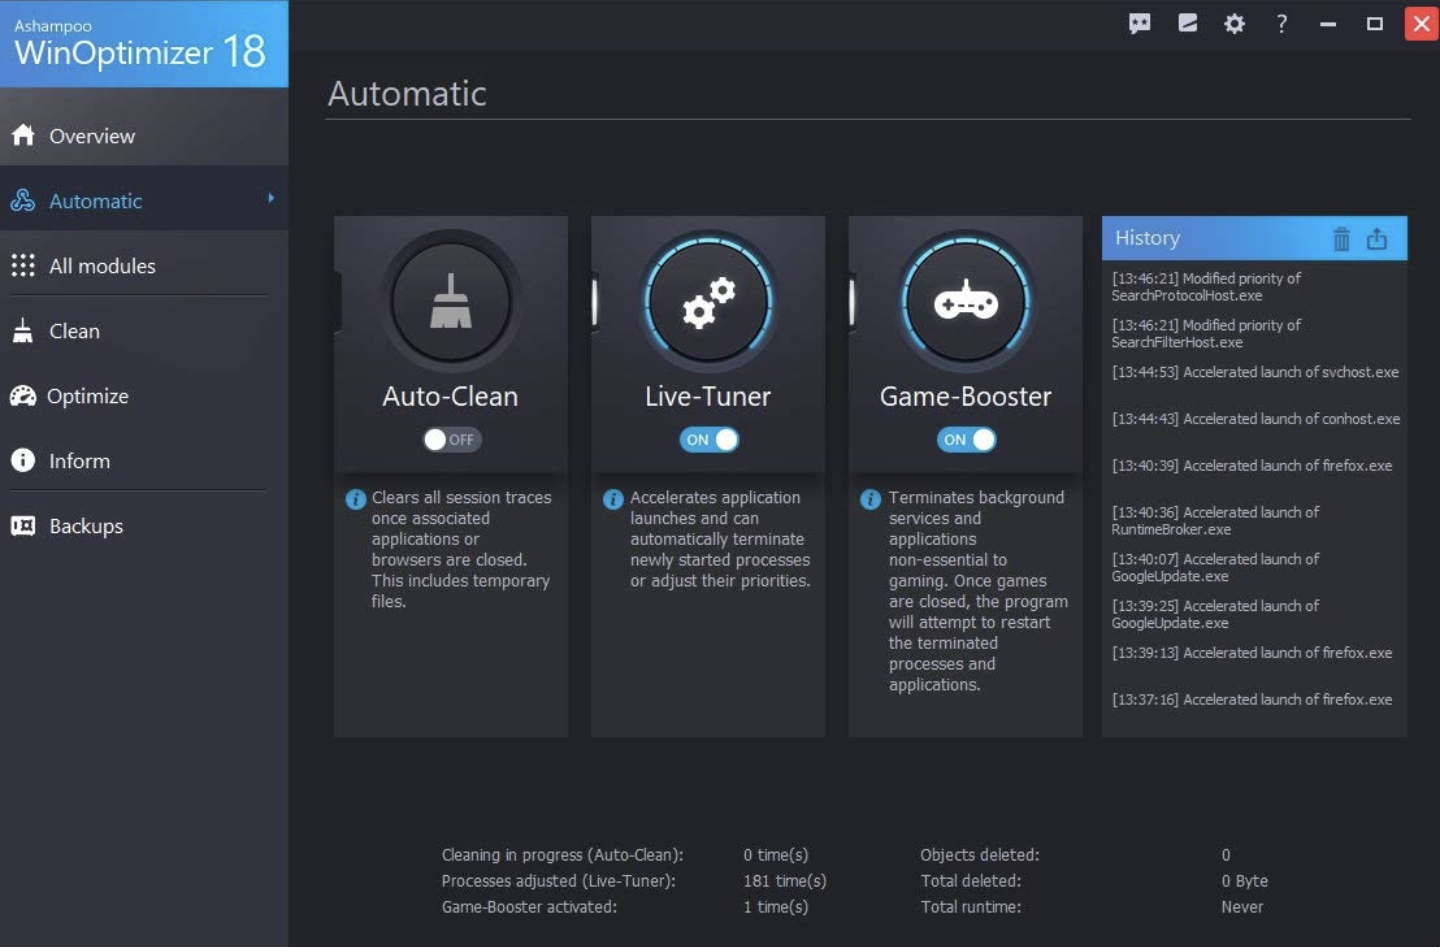The image size is (1440, 952).
Task: Open the feedback chat bubble icon
Action: (x=1139, y=23)
